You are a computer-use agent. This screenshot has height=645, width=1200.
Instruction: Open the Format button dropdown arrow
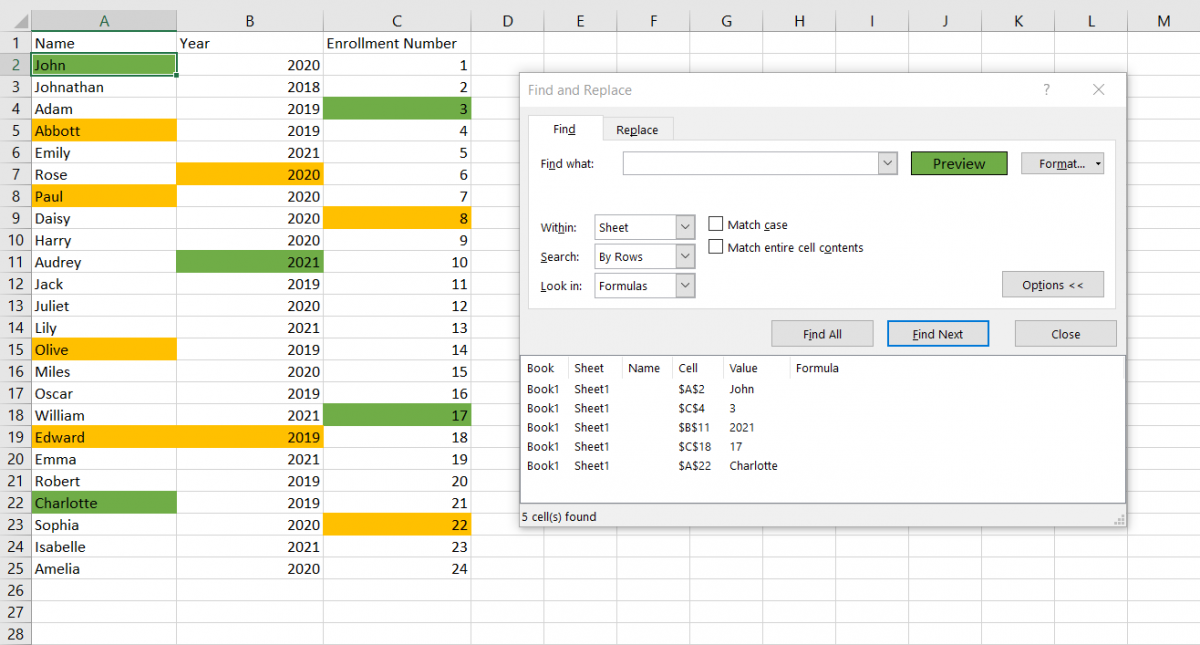click(1098, 164)
